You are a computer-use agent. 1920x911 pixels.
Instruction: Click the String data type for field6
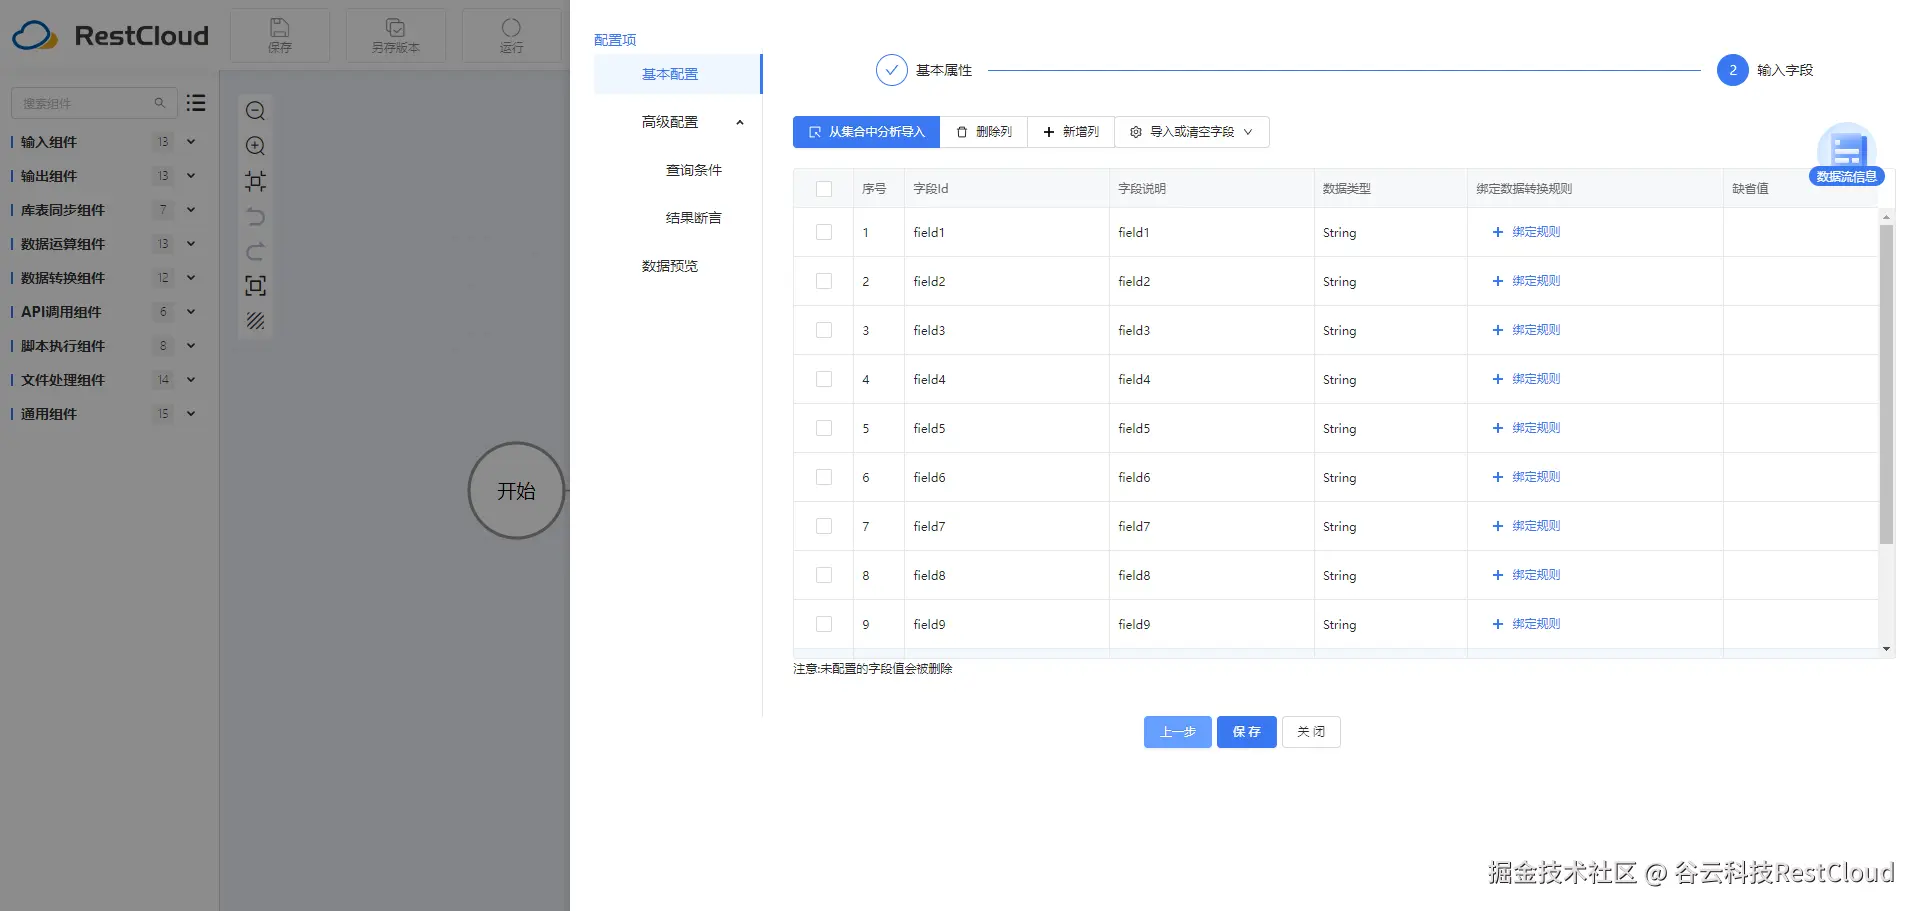click(x=1340, y=478)
